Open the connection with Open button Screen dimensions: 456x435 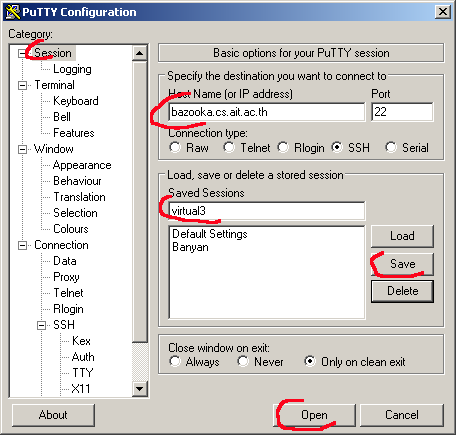tap(314, 415)
